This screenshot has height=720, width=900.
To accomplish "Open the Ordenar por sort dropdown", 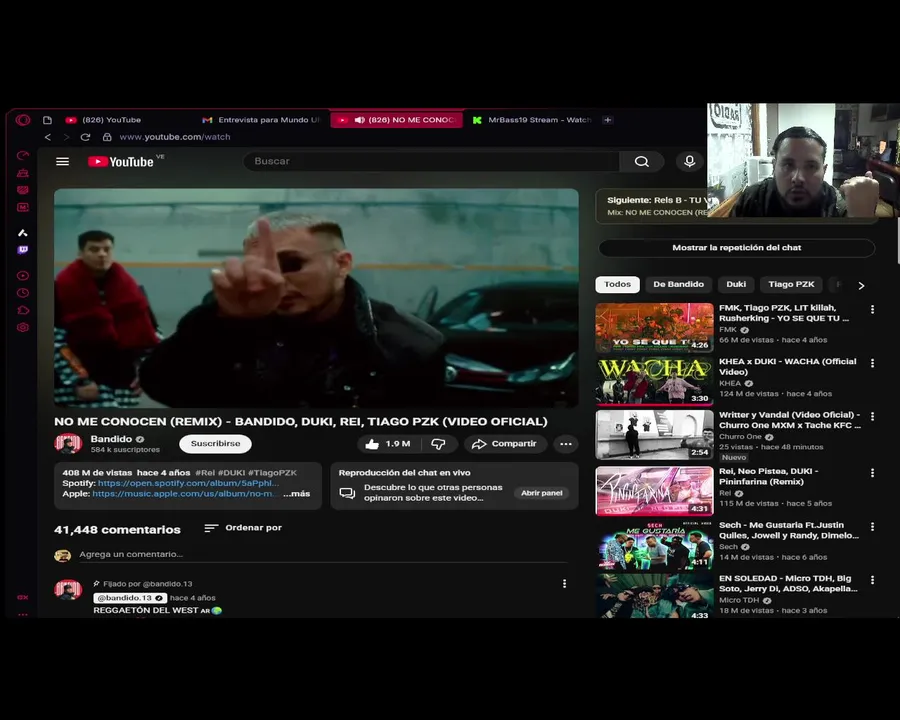I will [243, 528].
